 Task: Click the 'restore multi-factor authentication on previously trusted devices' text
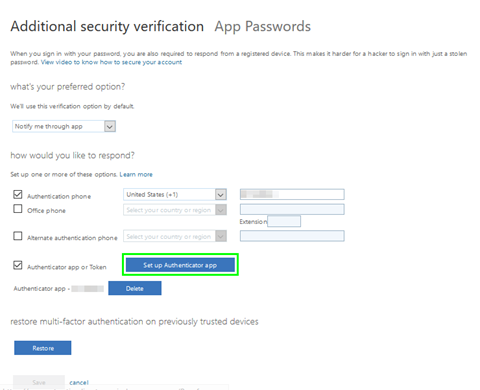coord(134,322)
